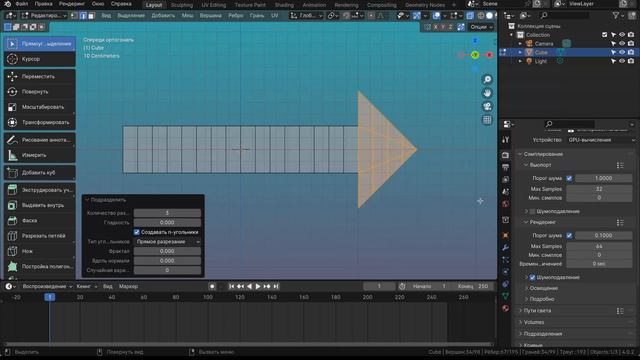Open the Edit (Правка) menu
This screenshot has width=640, height=360.
tap(43, 4)
